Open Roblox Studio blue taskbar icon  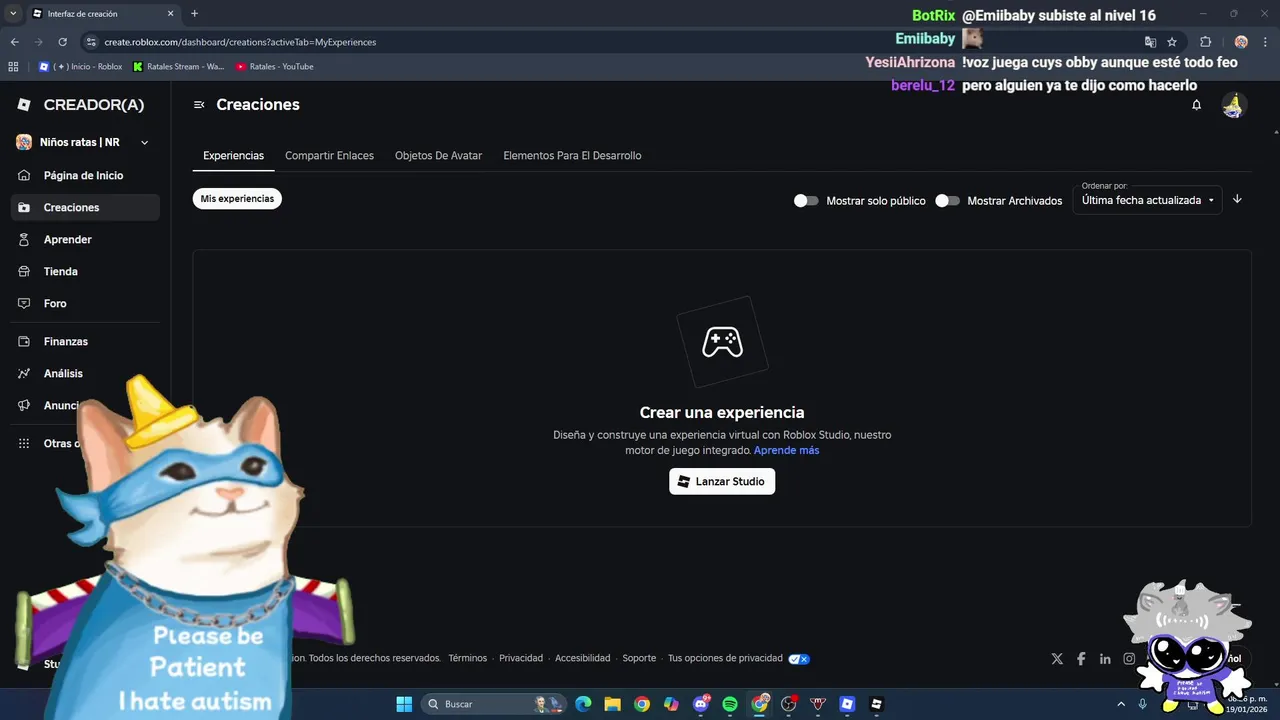tap(847, 704)
